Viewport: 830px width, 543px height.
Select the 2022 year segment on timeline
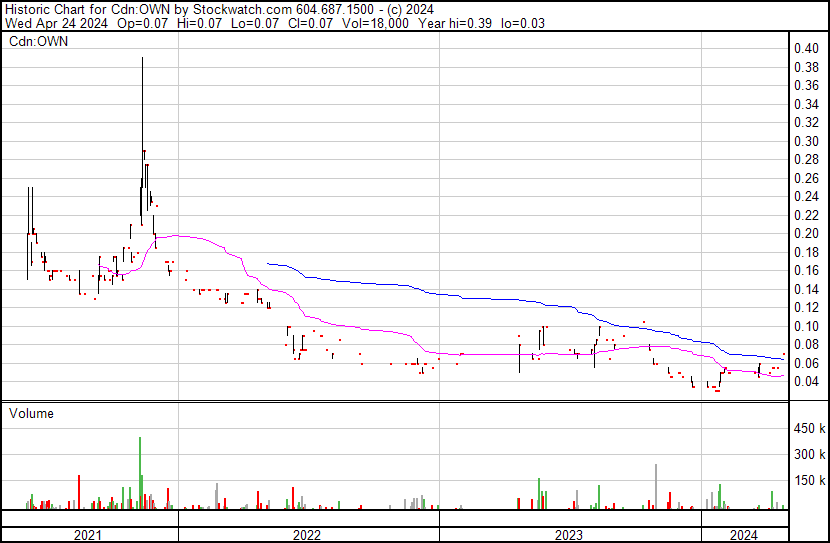(x=309, y=534)
